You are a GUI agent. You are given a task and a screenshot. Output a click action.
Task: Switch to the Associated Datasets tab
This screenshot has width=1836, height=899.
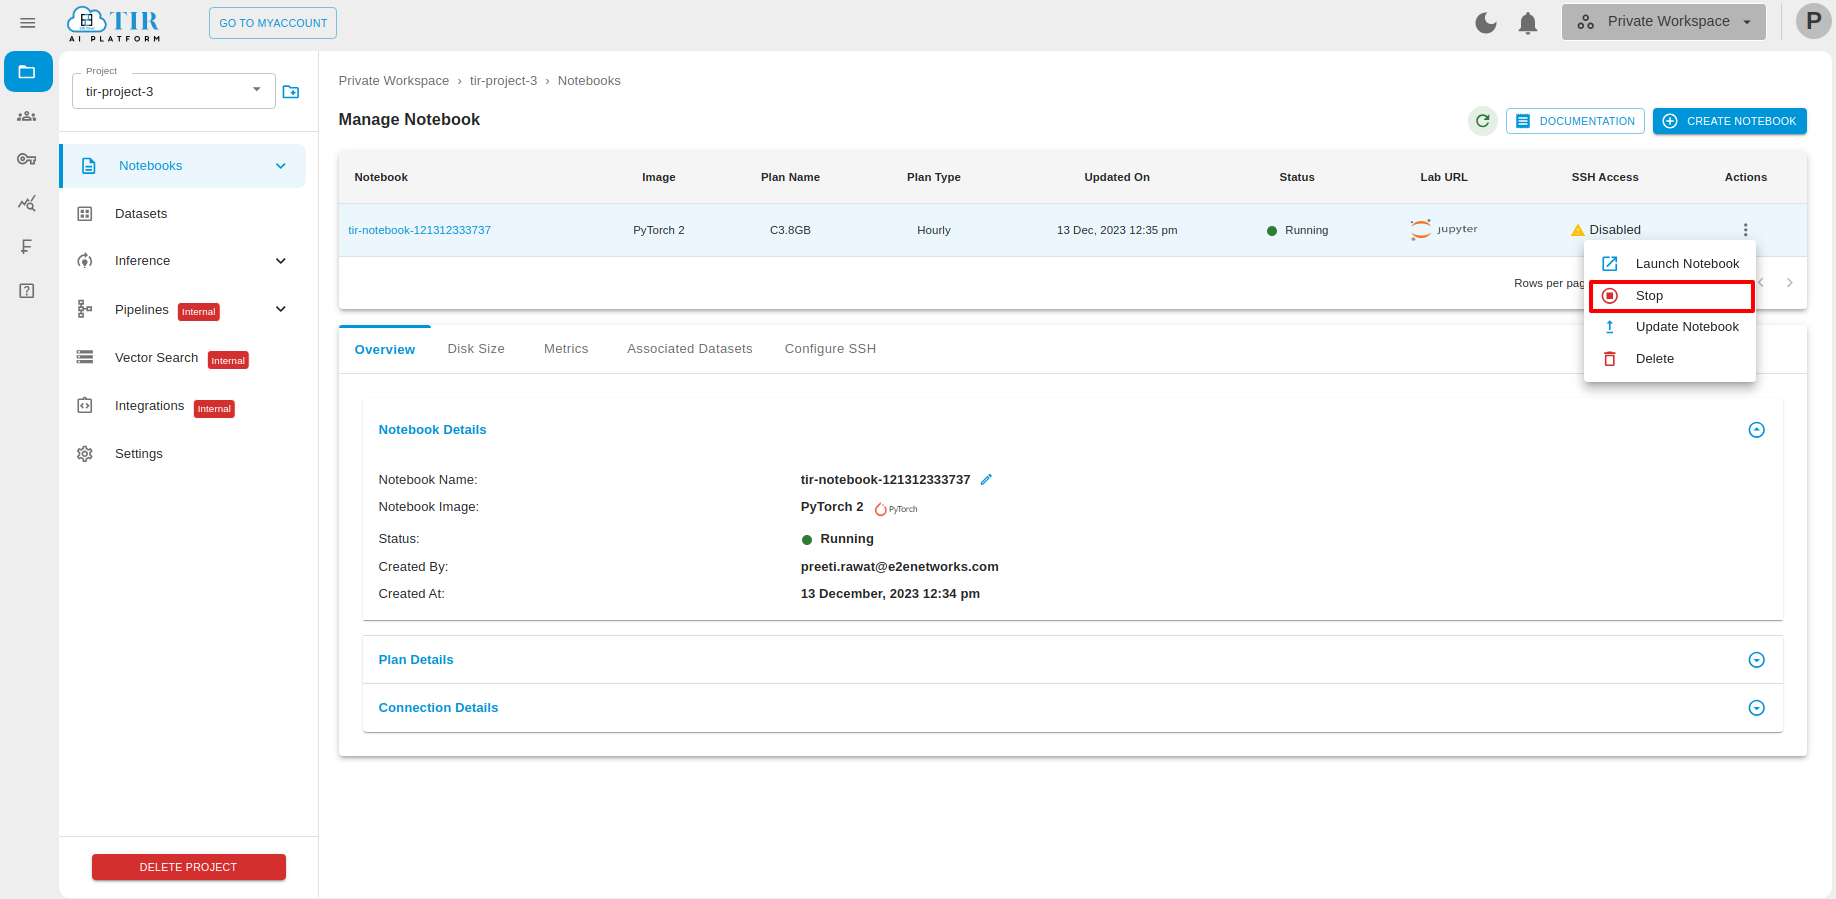click(690, 349)
